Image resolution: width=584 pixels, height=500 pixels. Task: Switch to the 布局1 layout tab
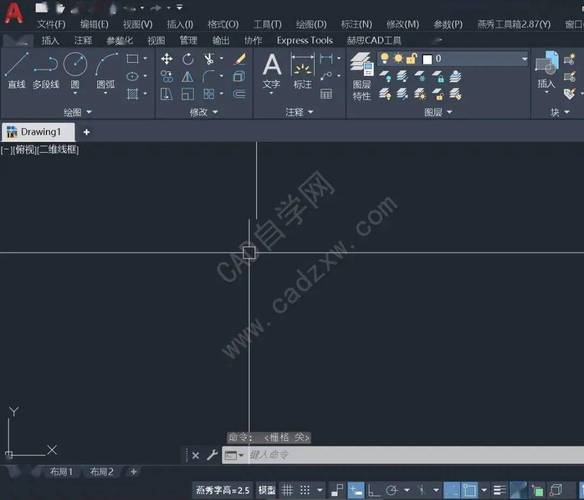61,472
